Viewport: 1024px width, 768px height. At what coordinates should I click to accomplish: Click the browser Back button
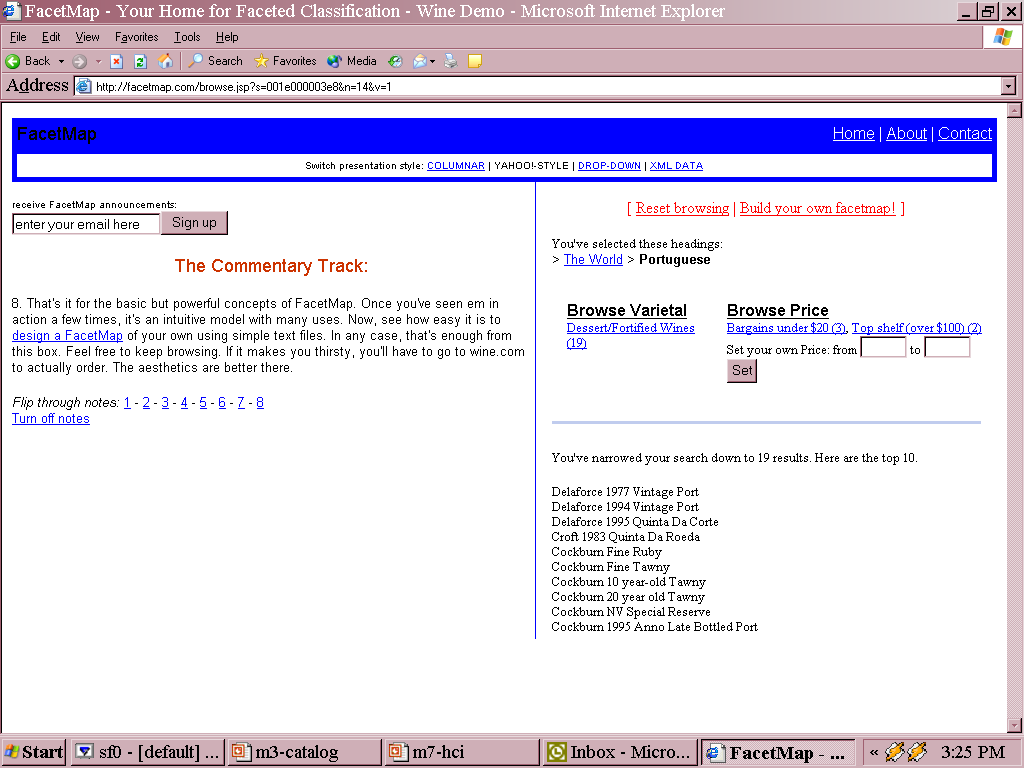point(28,61)
